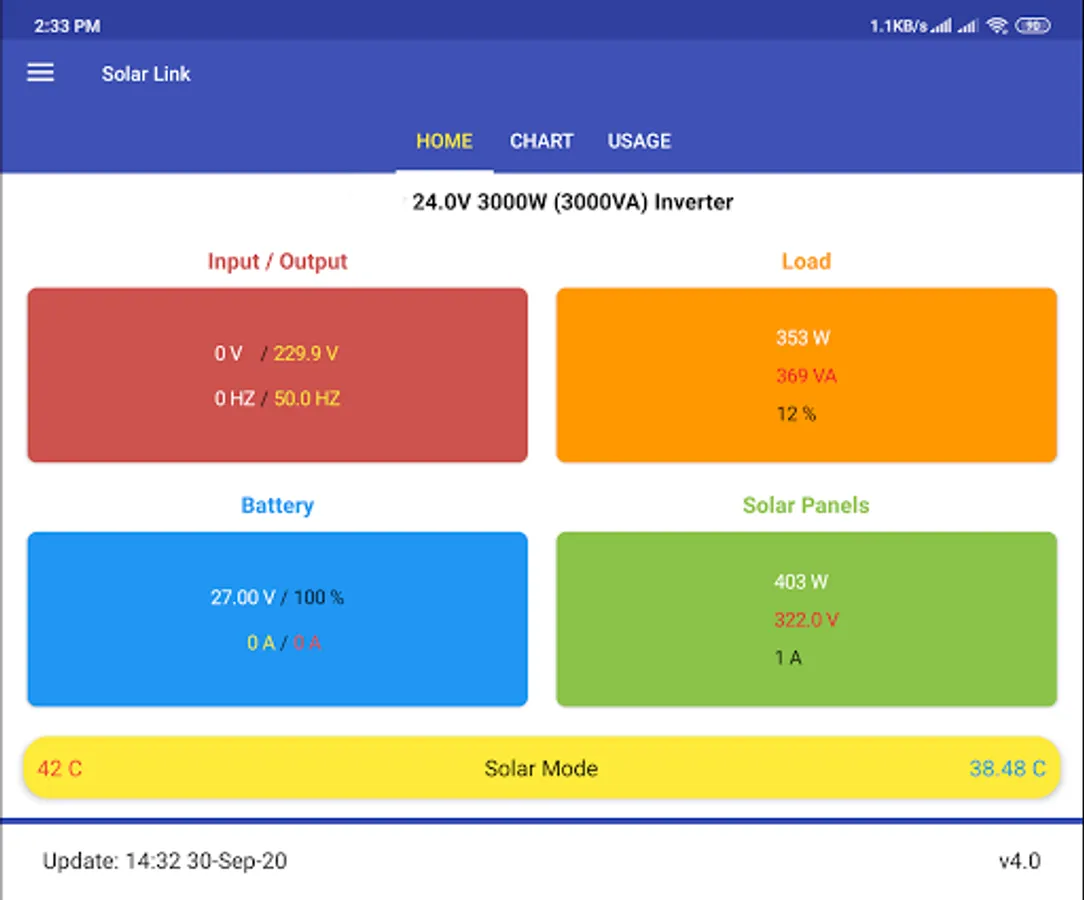
Task: Tap the solar current 1 A
Action: click(x=788, y=658)
